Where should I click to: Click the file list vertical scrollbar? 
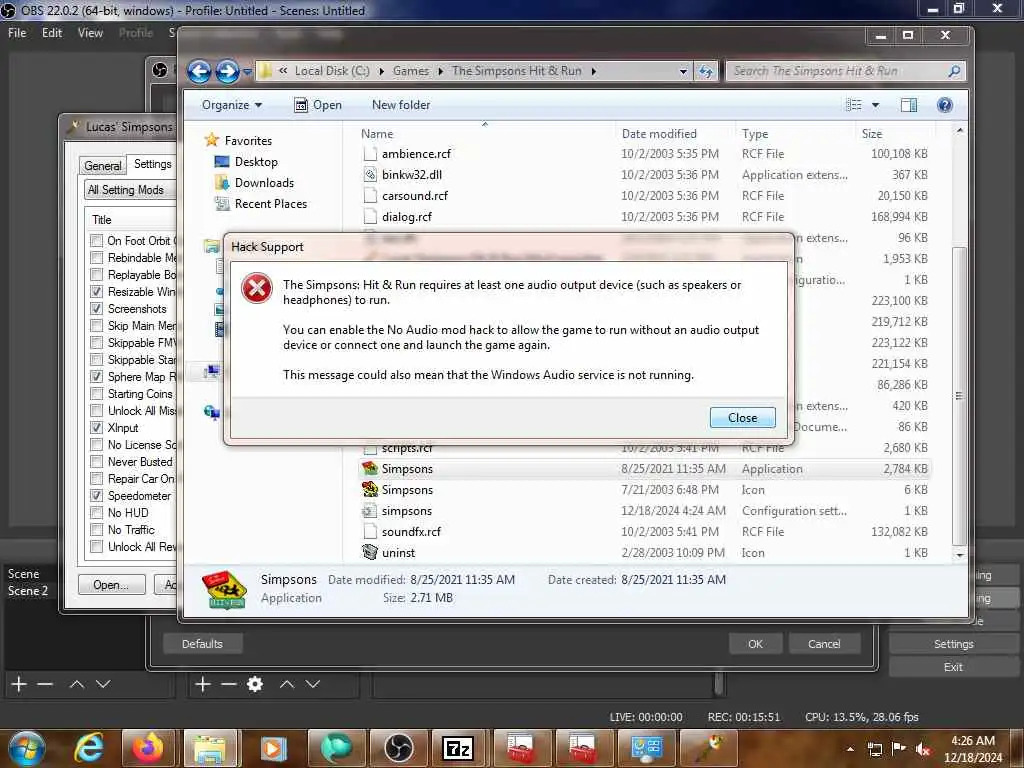click(x=959, y=395)
